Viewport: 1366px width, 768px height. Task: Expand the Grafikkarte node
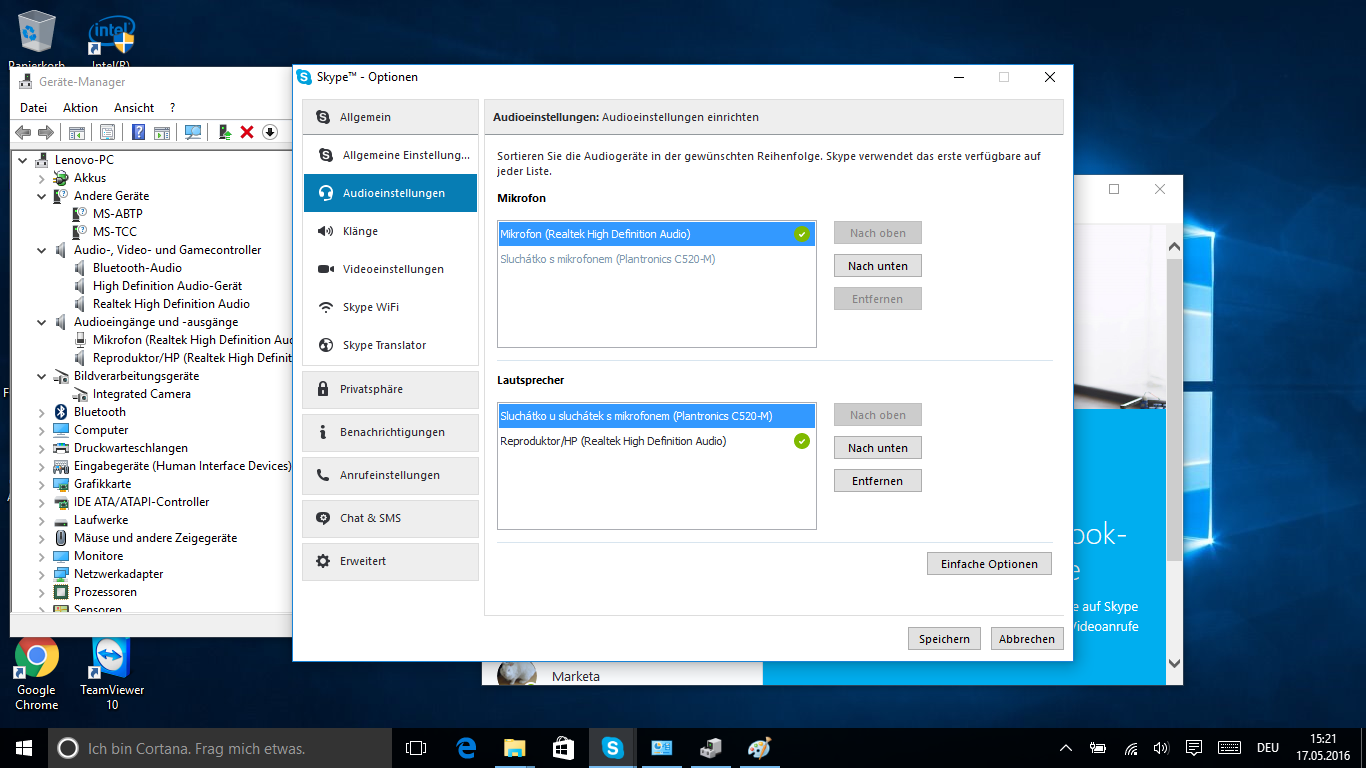point(41,484)
